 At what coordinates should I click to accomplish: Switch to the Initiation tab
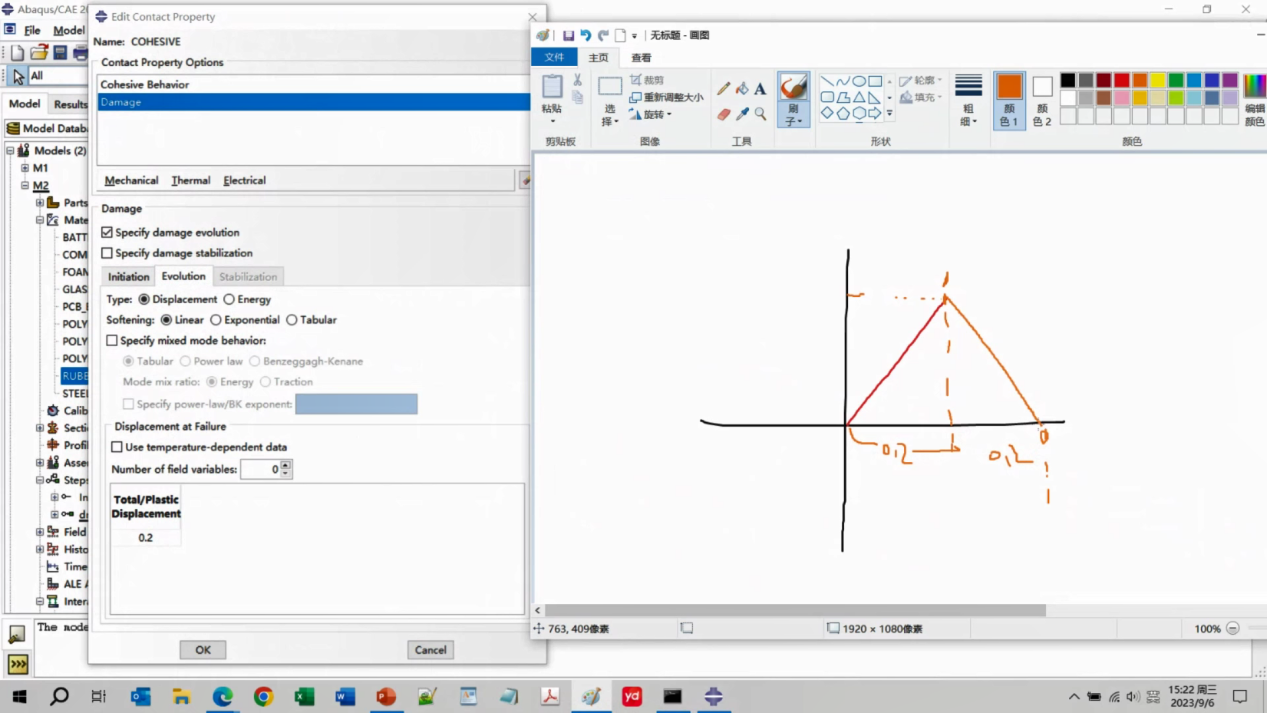pos(128,277)
